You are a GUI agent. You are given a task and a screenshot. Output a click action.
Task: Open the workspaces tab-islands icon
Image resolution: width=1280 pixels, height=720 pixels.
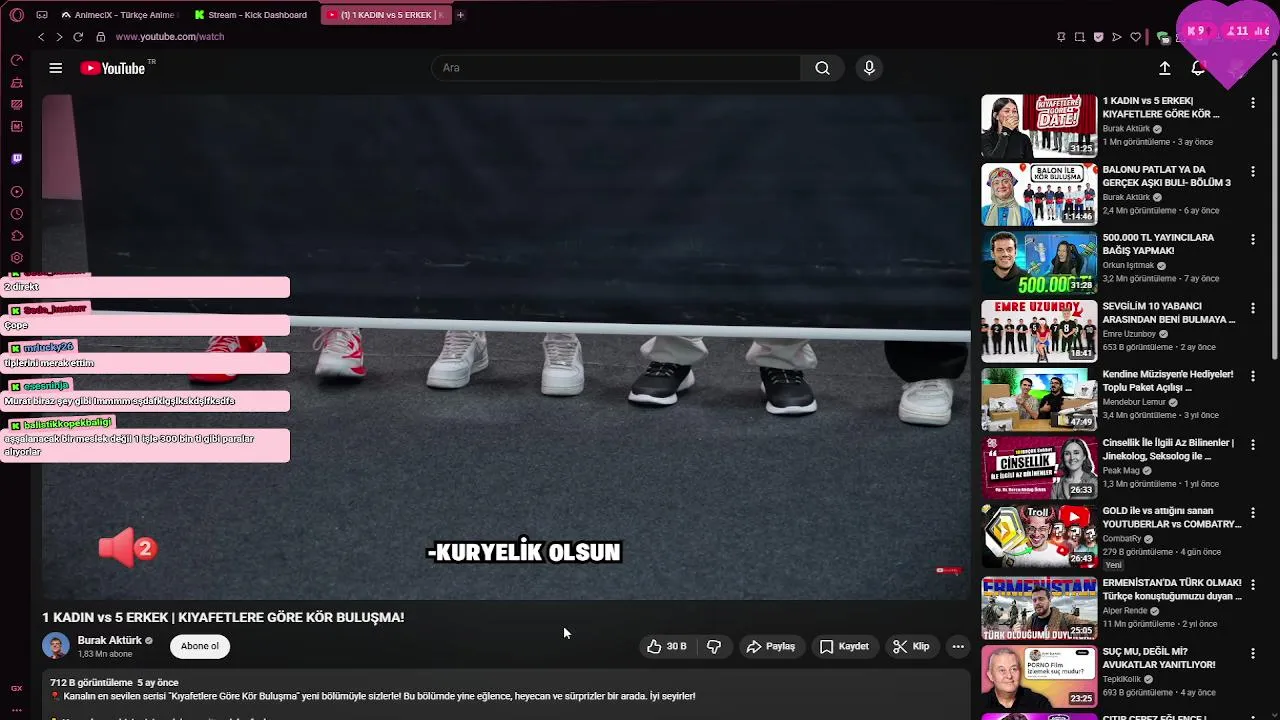(42, 15)
